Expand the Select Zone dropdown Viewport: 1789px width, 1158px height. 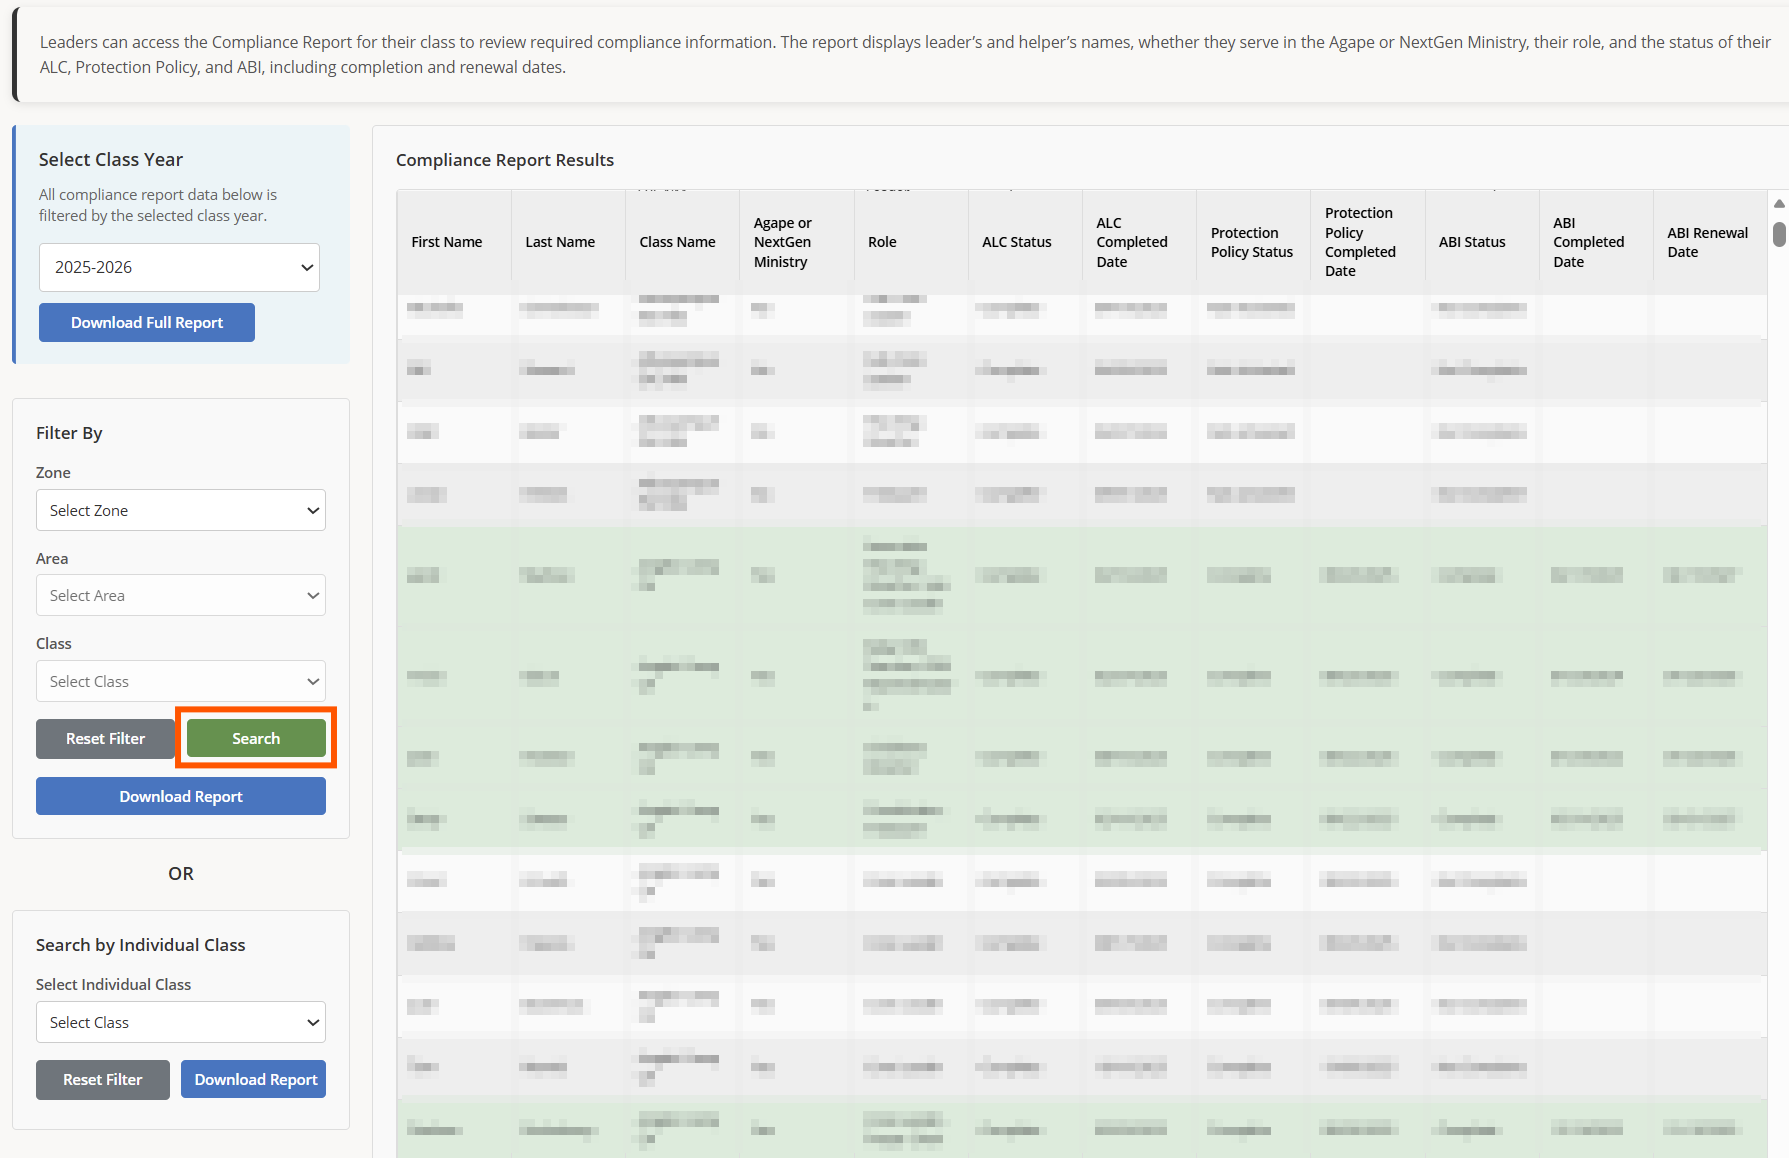point(181,511)
